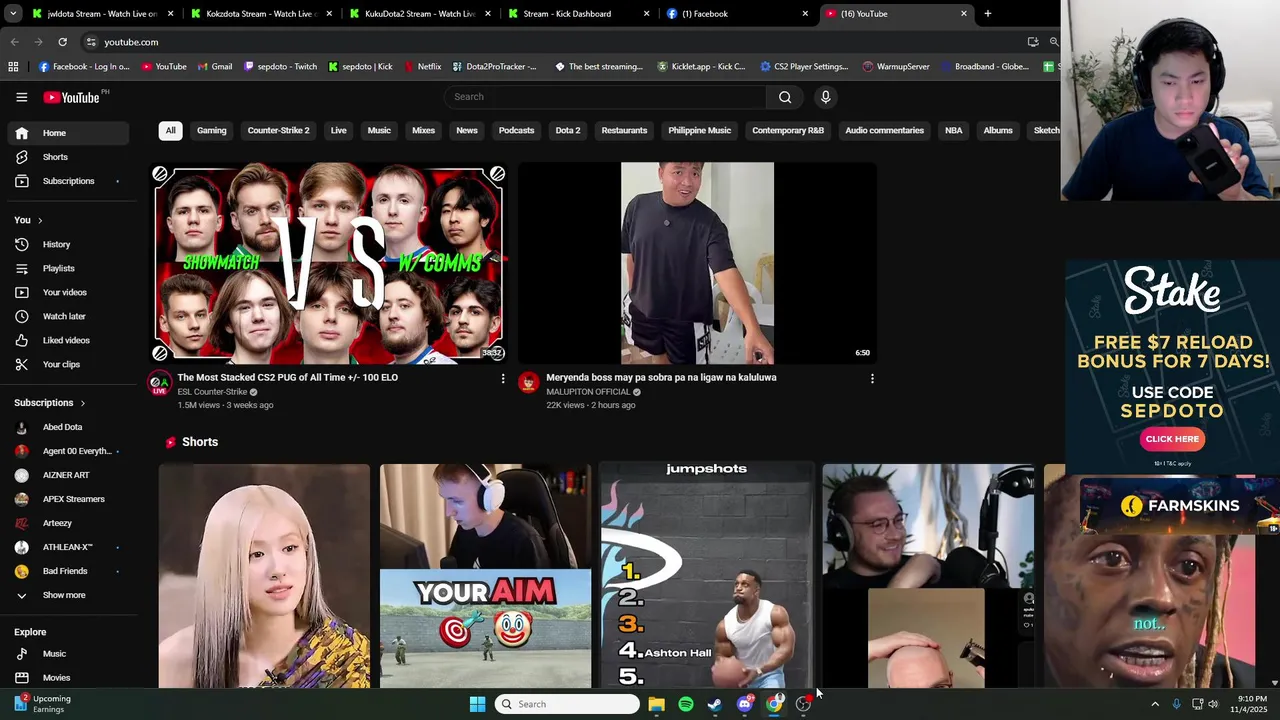Image resolution: width=1280 pixels, height=720 pixels.
Task: Open Liked videos in the sidebar
Action: point(68,340)
